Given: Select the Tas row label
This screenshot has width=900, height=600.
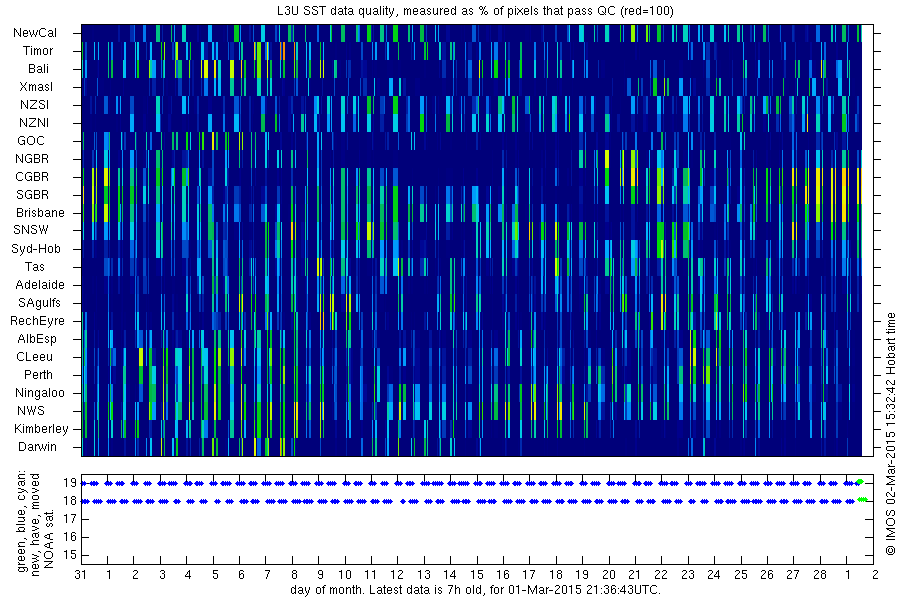Looking at the screenshot, I should [34, 266].
